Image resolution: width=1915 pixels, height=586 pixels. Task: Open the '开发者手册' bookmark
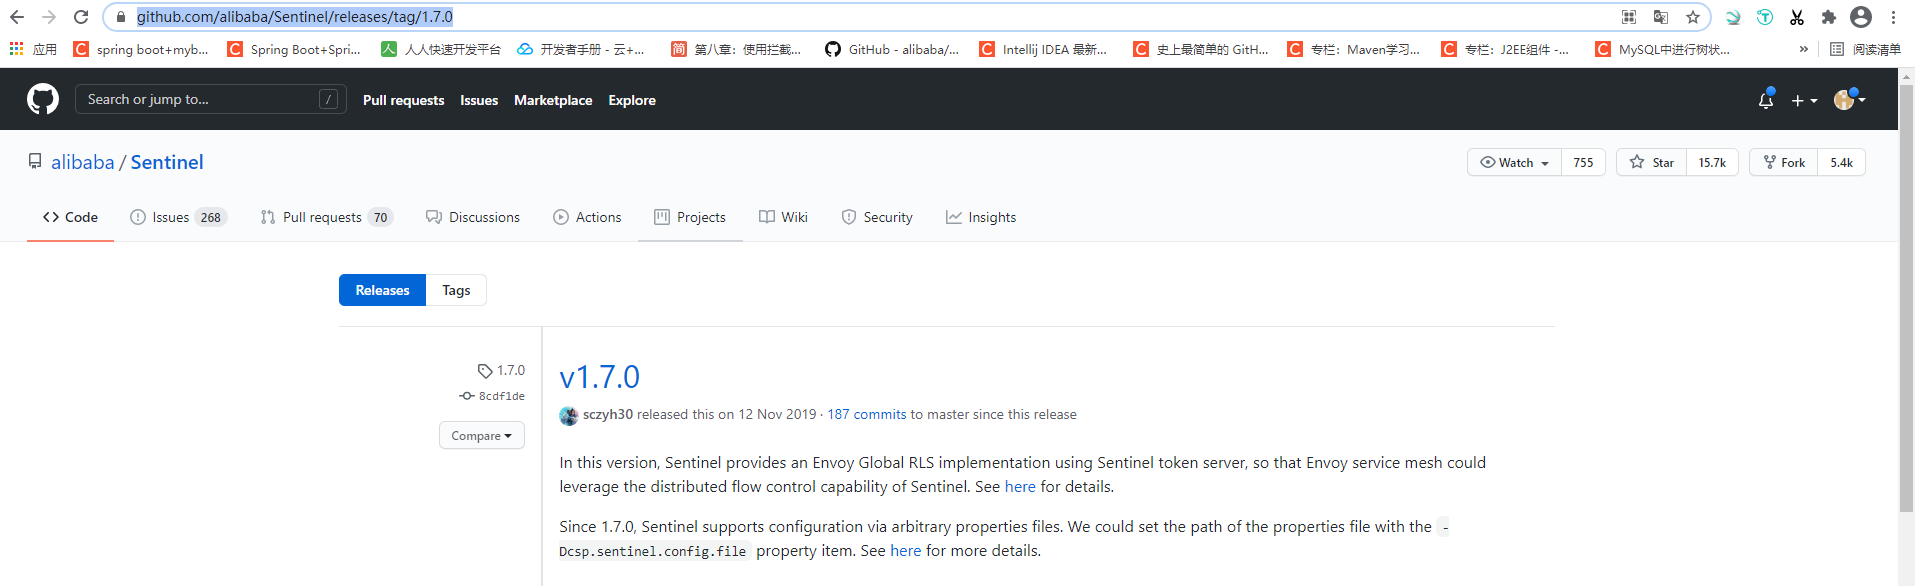pyautogui.click(x=581, y=49)
